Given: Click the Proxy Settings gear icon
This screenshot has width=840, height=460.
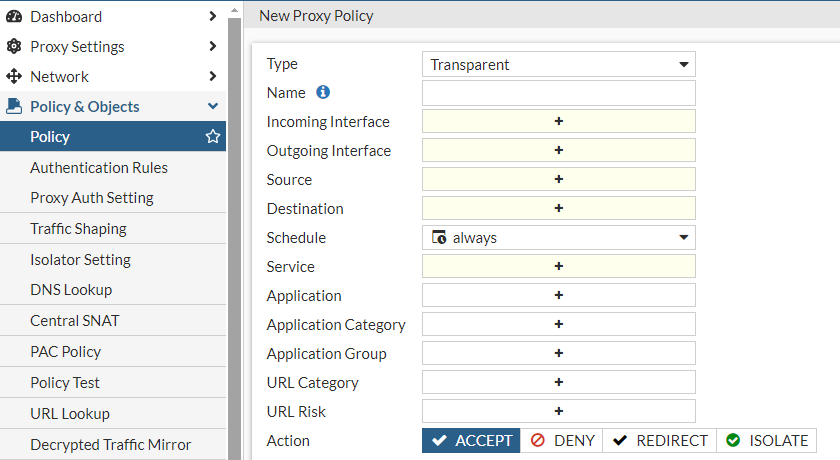Looking at the screenshot, I should [14, 47].
